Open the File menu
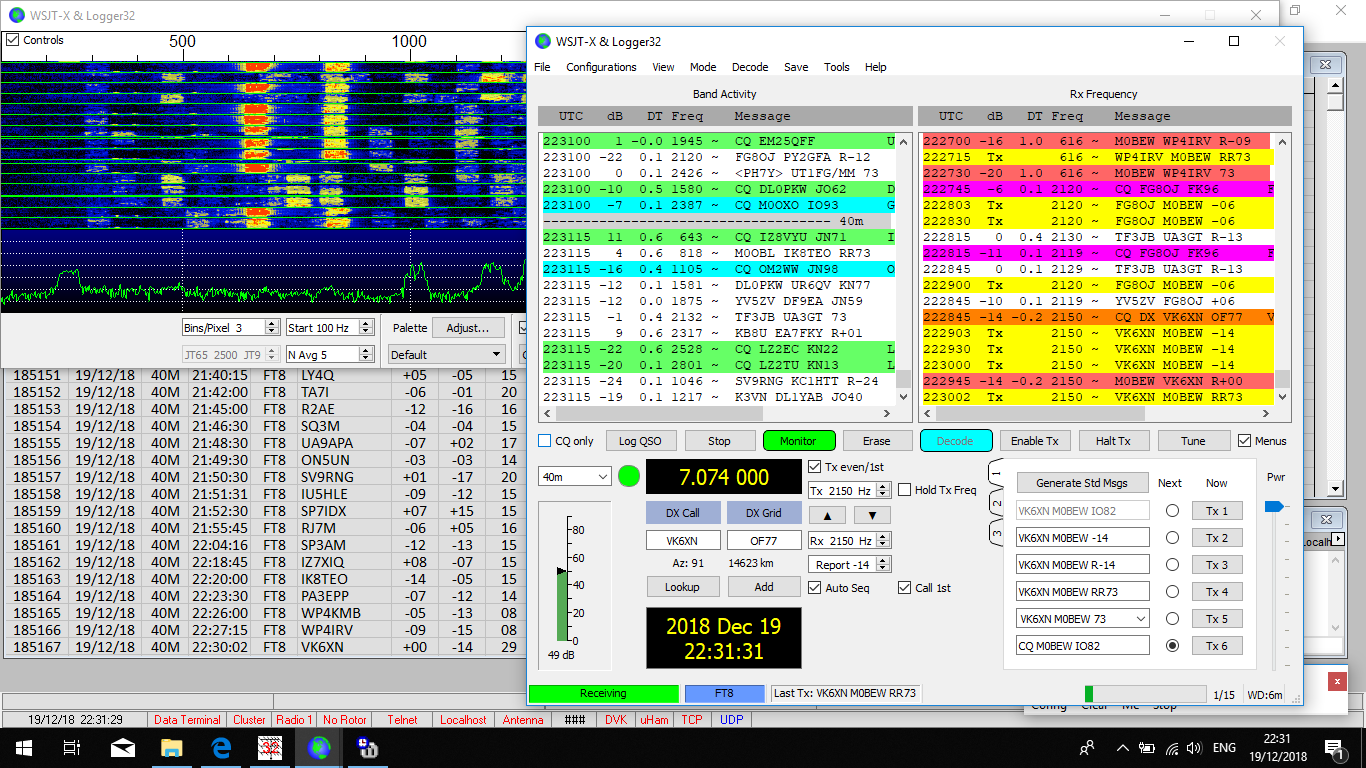The height and width of the screenshot is (768, 1366). click(x=542, y=67)
